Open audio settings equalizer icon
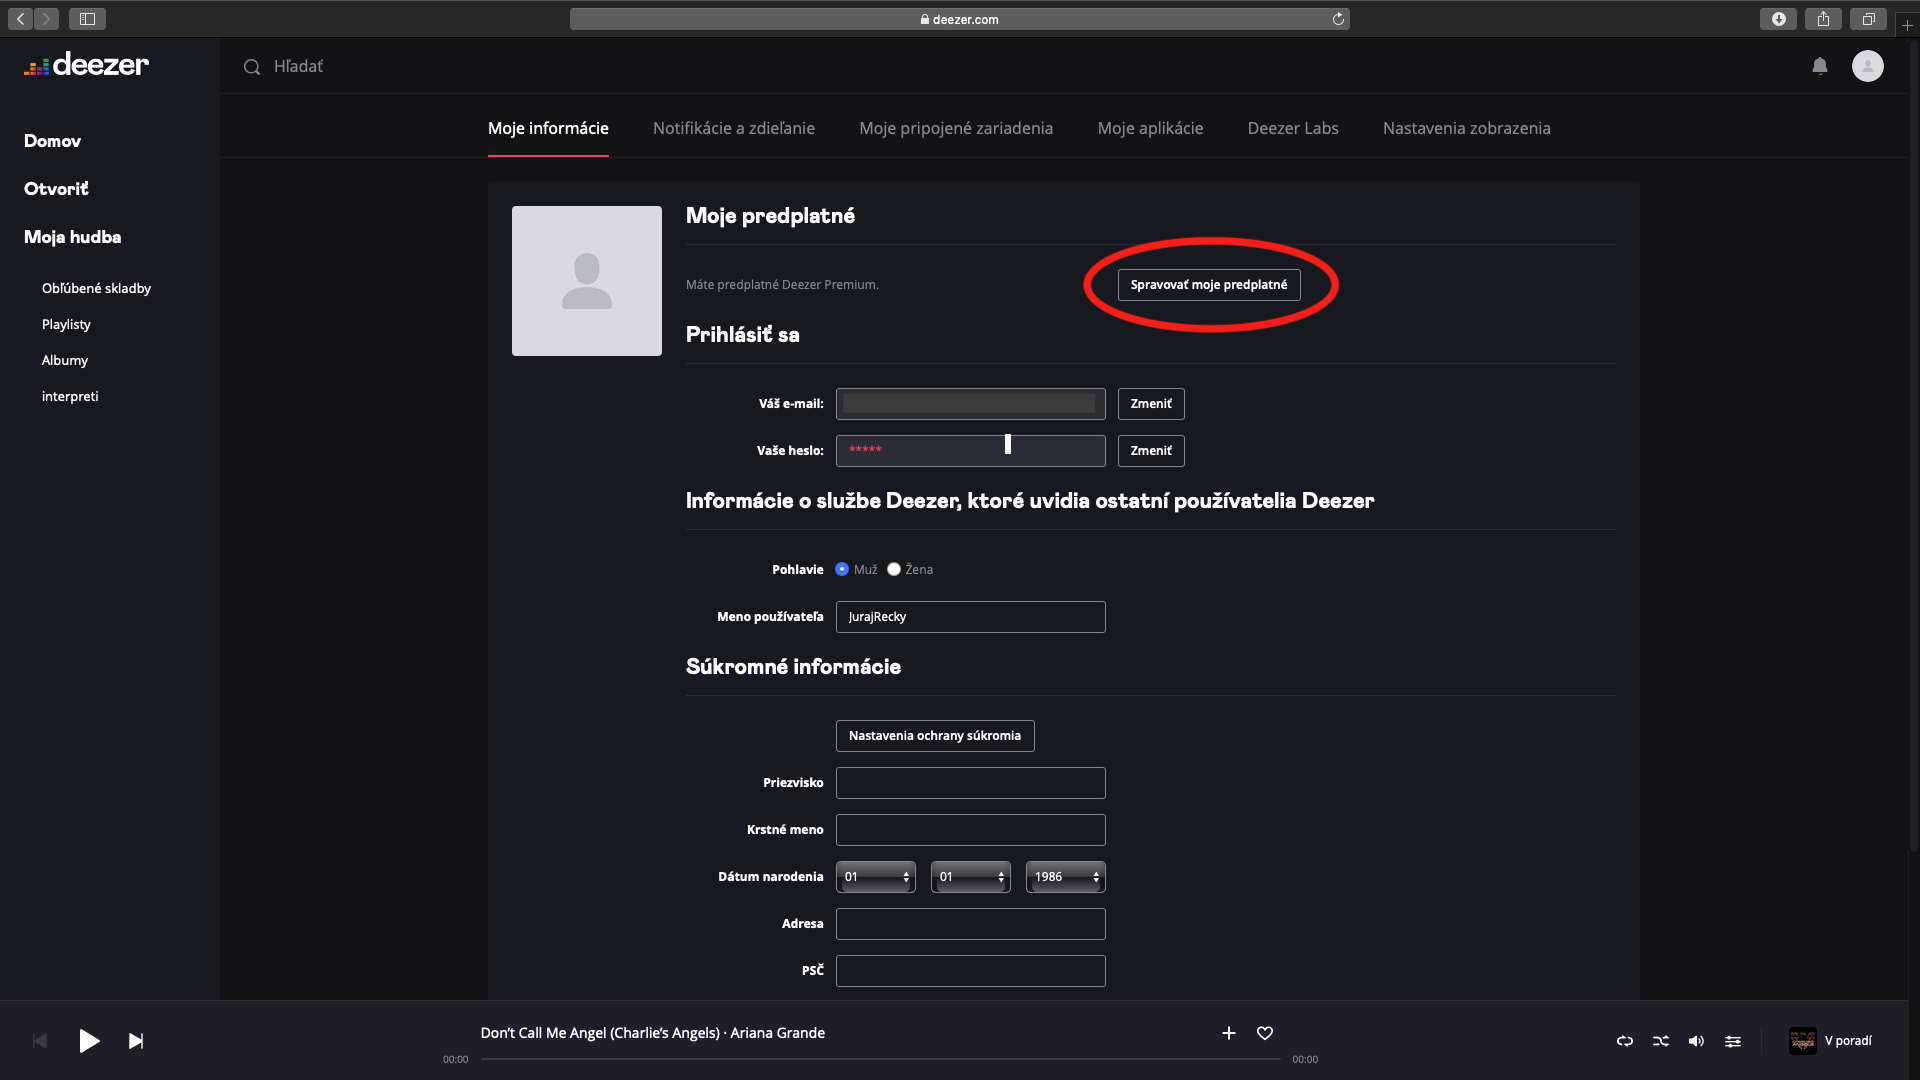This screenshot has width=1920, height=1080. point(1733,1041)
